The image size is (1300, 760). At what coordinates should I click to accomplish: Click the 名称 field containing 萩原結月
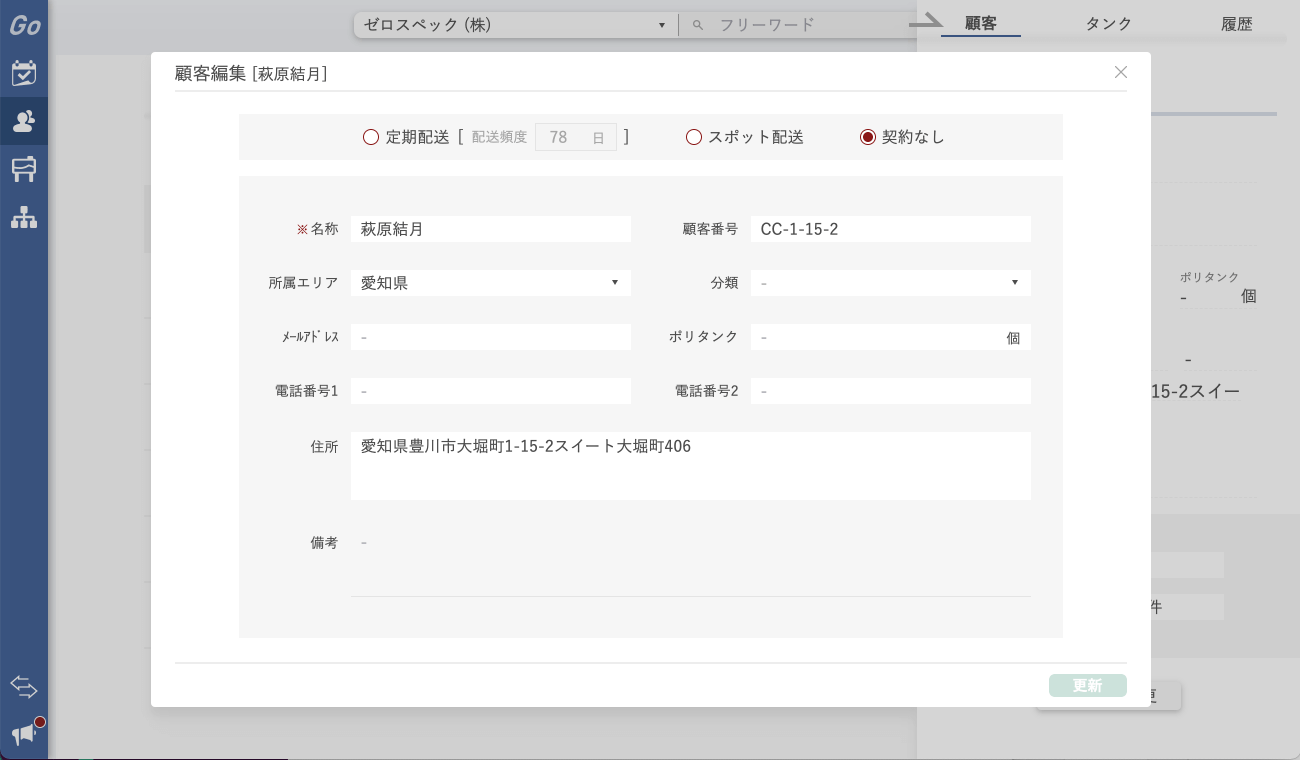point(491,229)
